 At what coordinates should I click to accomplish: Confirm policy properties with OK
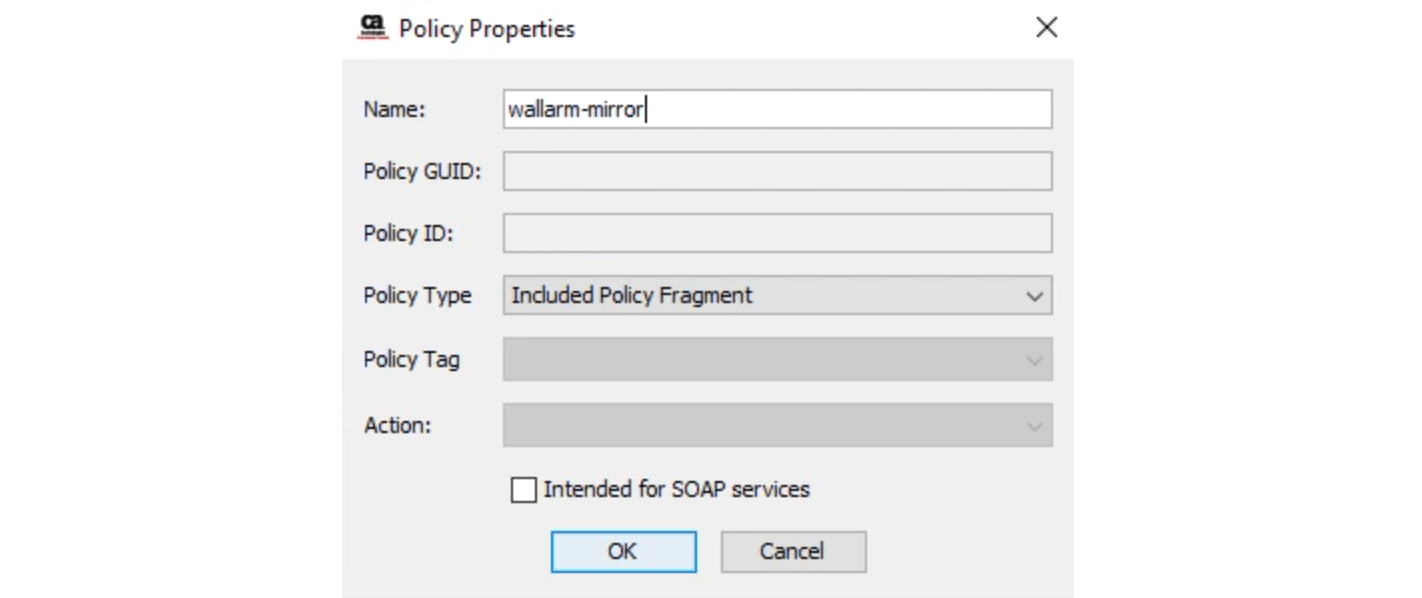click(x=623, y=551)
